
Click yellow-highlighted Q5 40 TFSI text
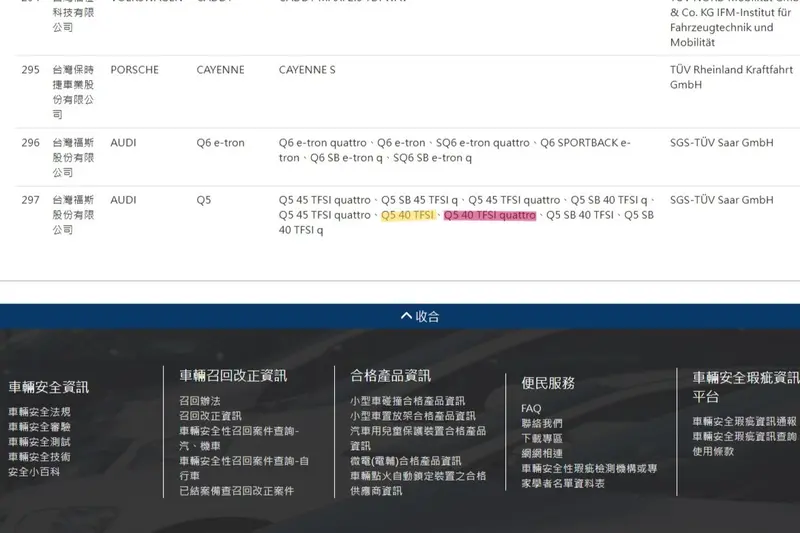[x=408, y=215]
